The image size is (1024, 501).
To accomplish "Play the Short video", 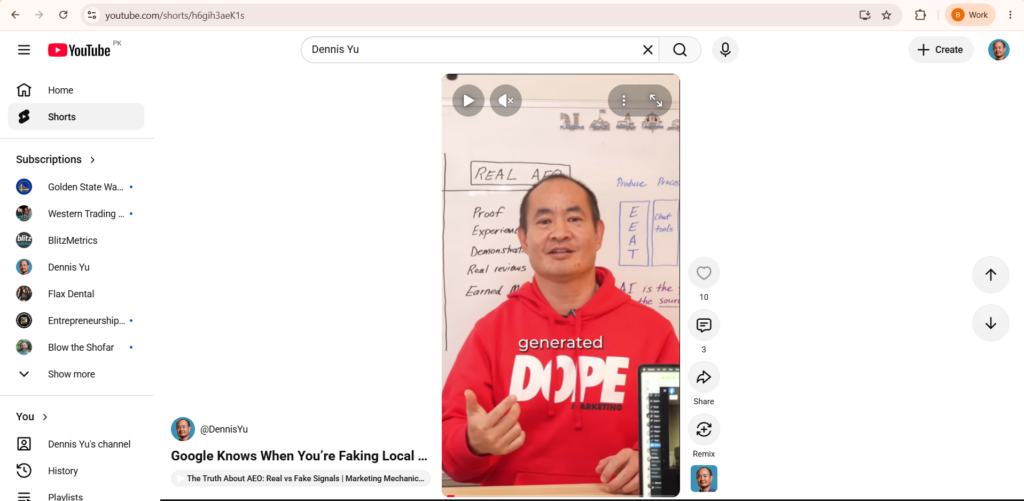I will [468, 101].
